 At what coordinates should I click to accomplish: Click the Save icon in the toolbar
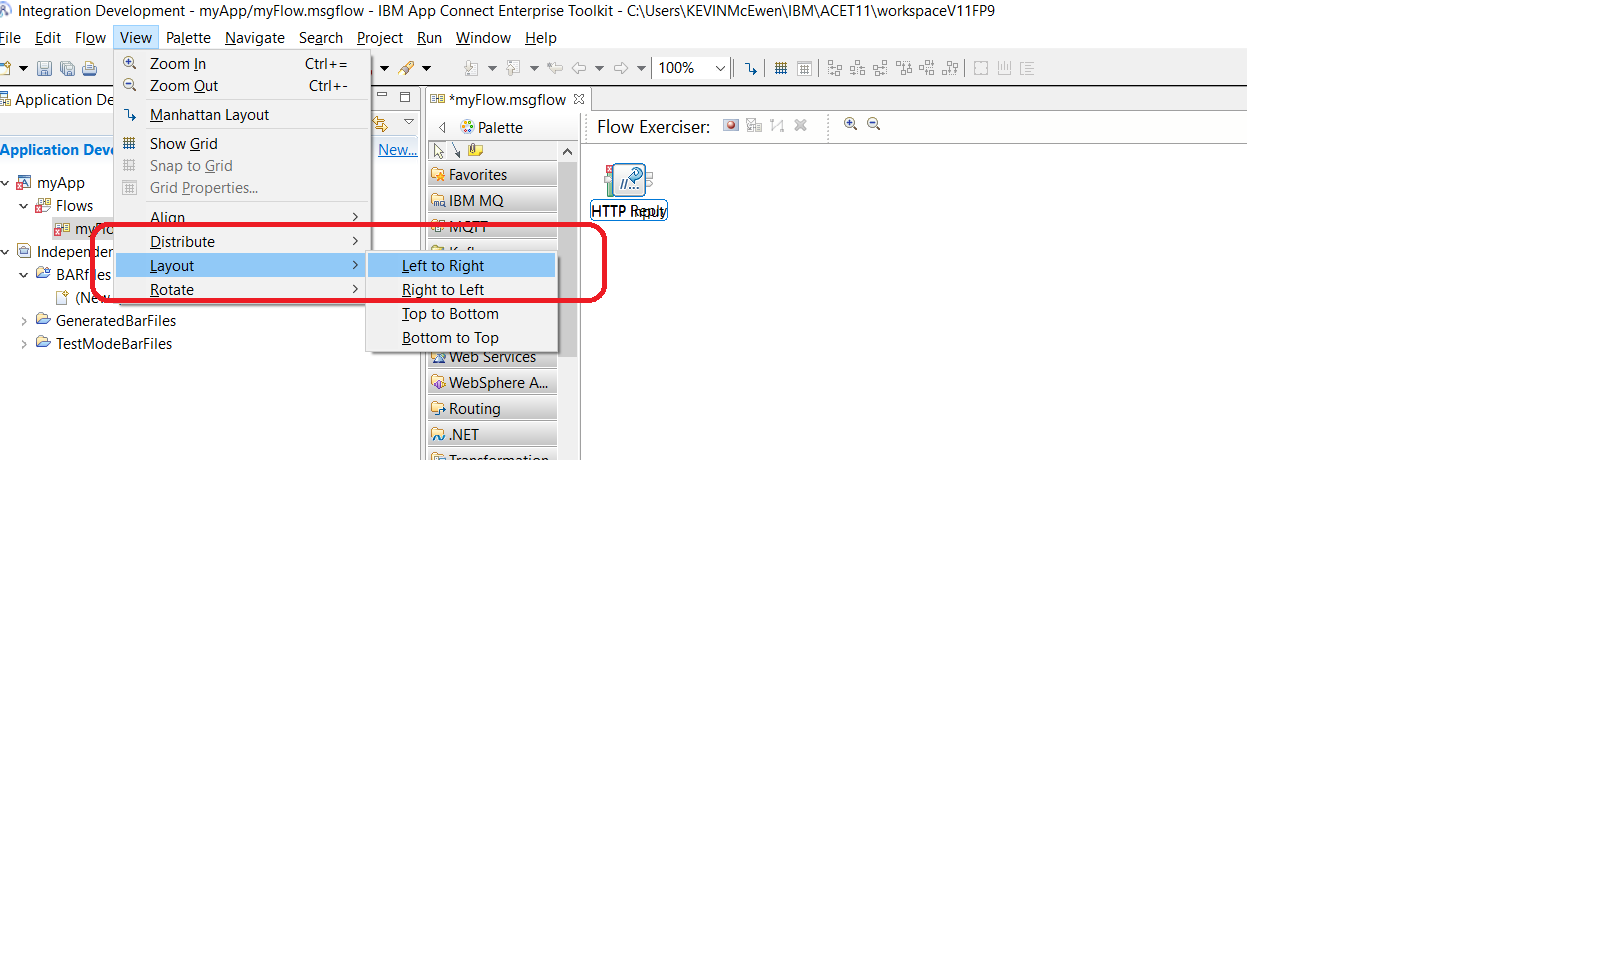(44, 69)
